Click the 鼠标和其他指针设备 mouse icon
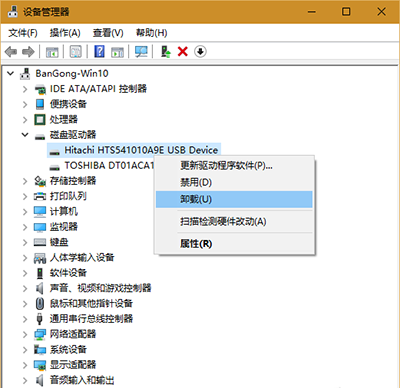 (x=40, y=303)
